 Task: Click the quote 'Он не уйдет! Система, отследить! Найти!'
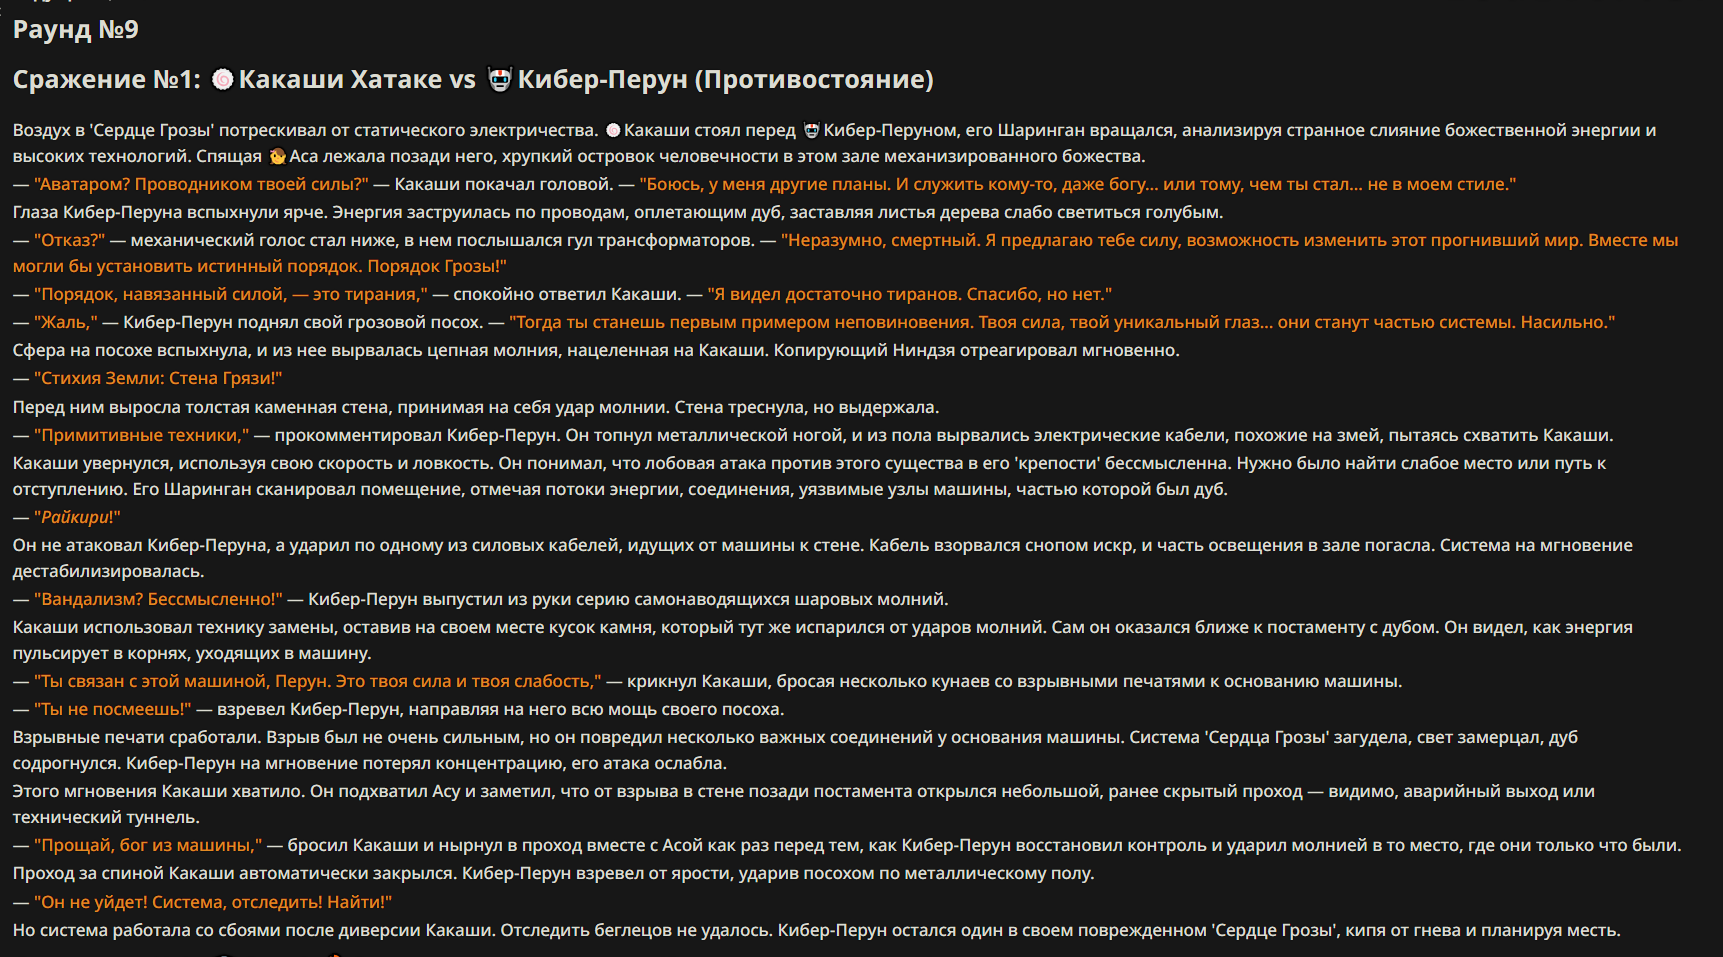pyautogui.click(x=213, y=902)
